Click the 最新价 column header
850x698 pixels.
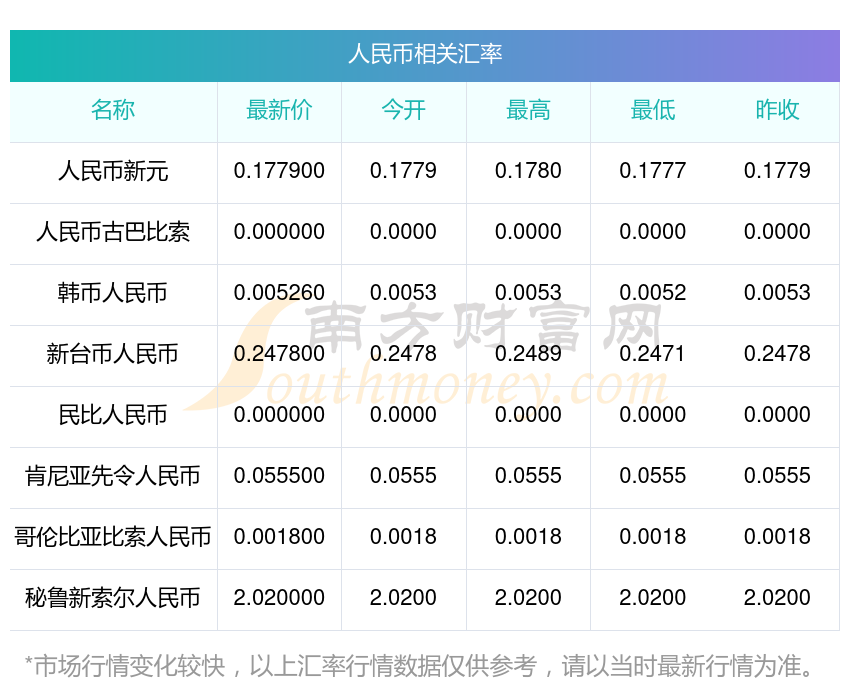[x=279, y=110]
